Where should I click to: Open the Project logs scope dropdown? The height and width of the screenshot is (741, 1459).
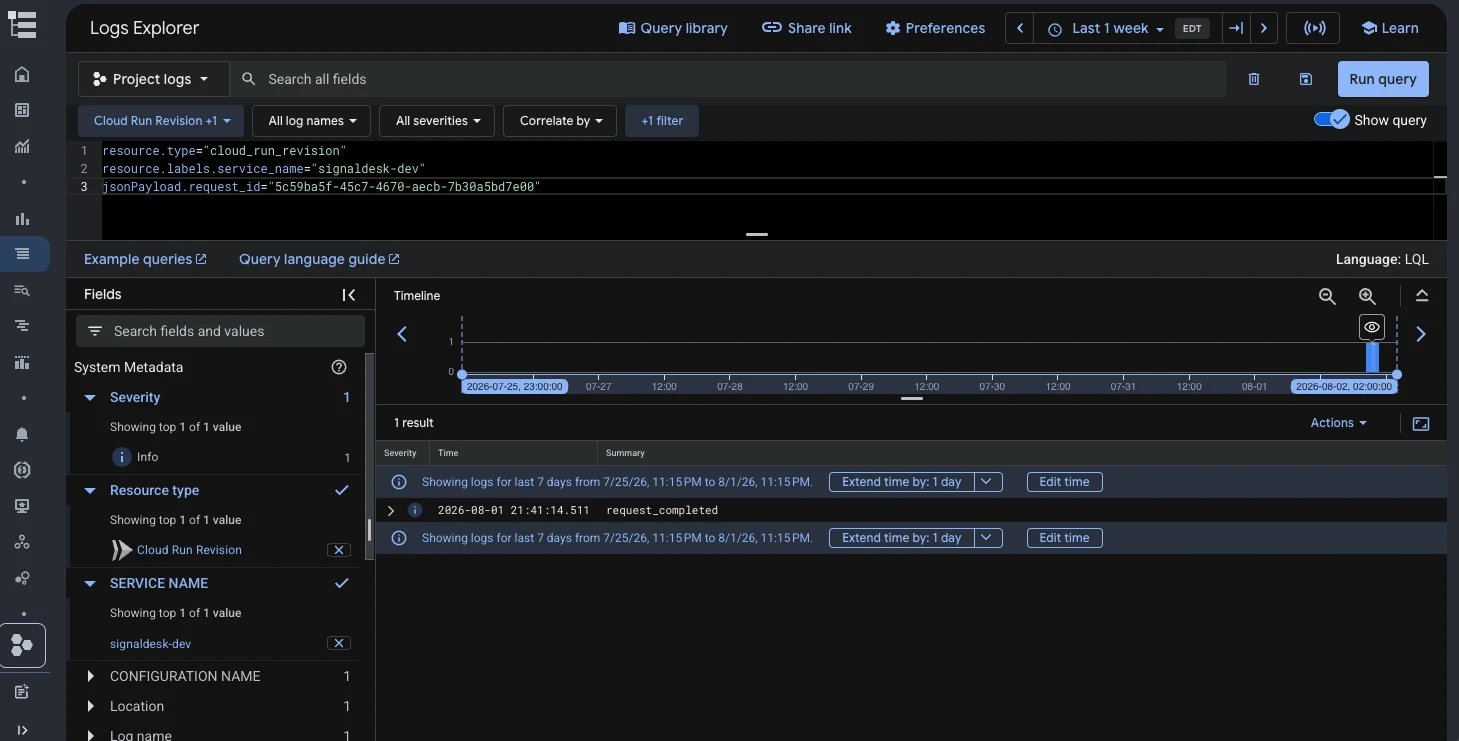[153, 79]
